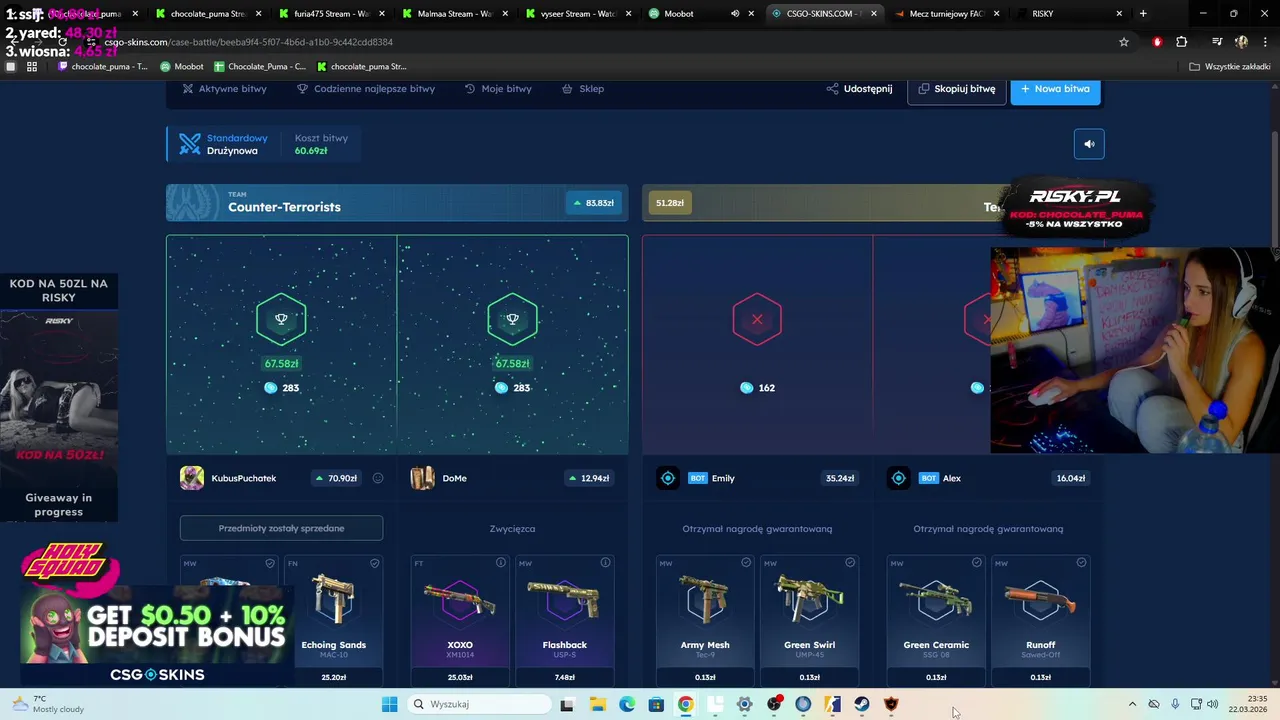Click shield check icon on Runoff card

click(1081, 563)
